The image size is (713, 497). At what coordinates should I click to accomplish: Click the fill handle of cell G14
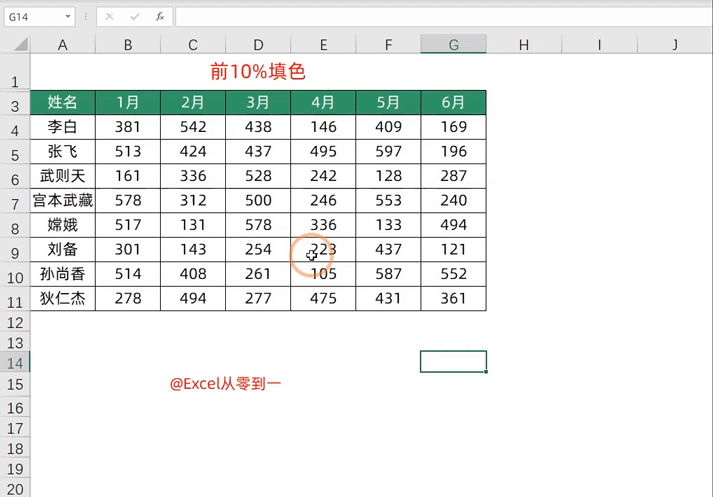(486, 371)
